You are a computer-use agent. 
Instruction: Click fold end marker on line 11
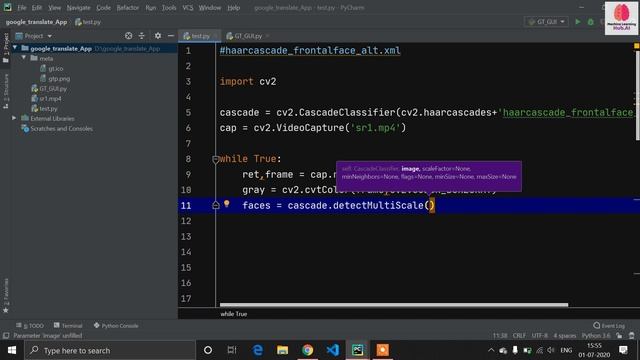pos(216,205)
